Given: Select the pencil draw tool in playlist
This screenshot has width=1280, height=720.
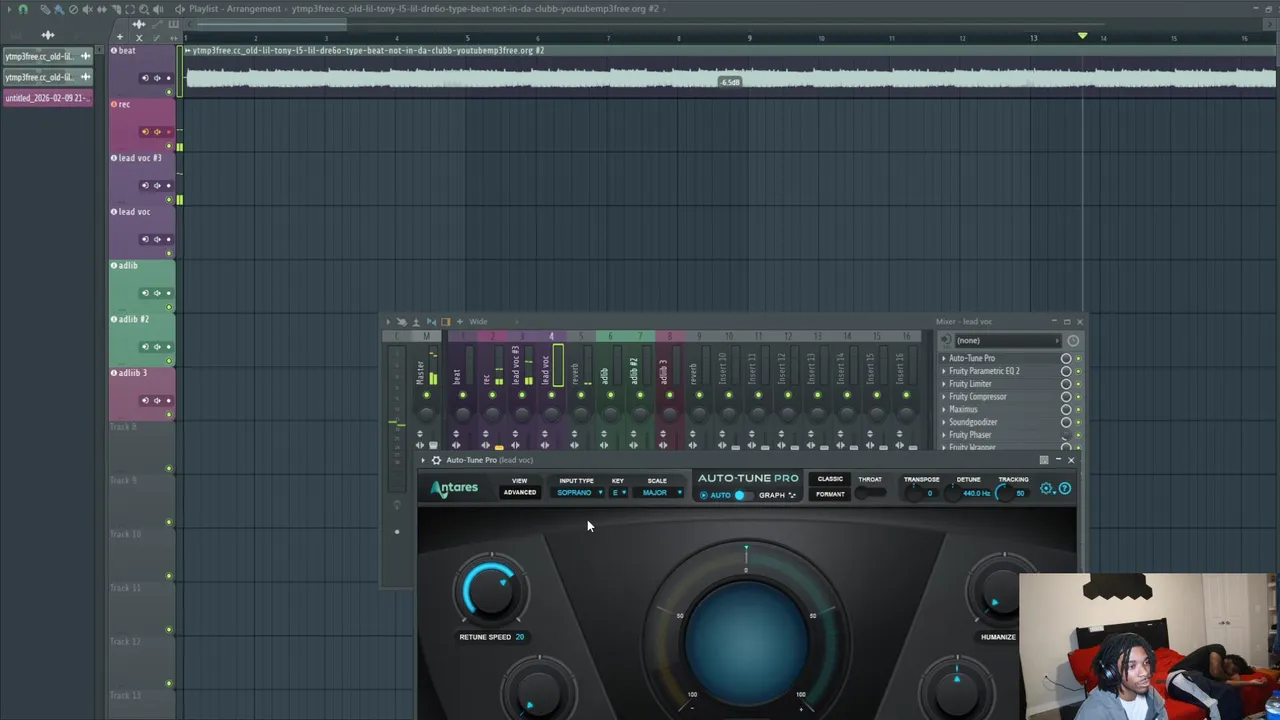Looking at the screenshot, I should [45, 9].
